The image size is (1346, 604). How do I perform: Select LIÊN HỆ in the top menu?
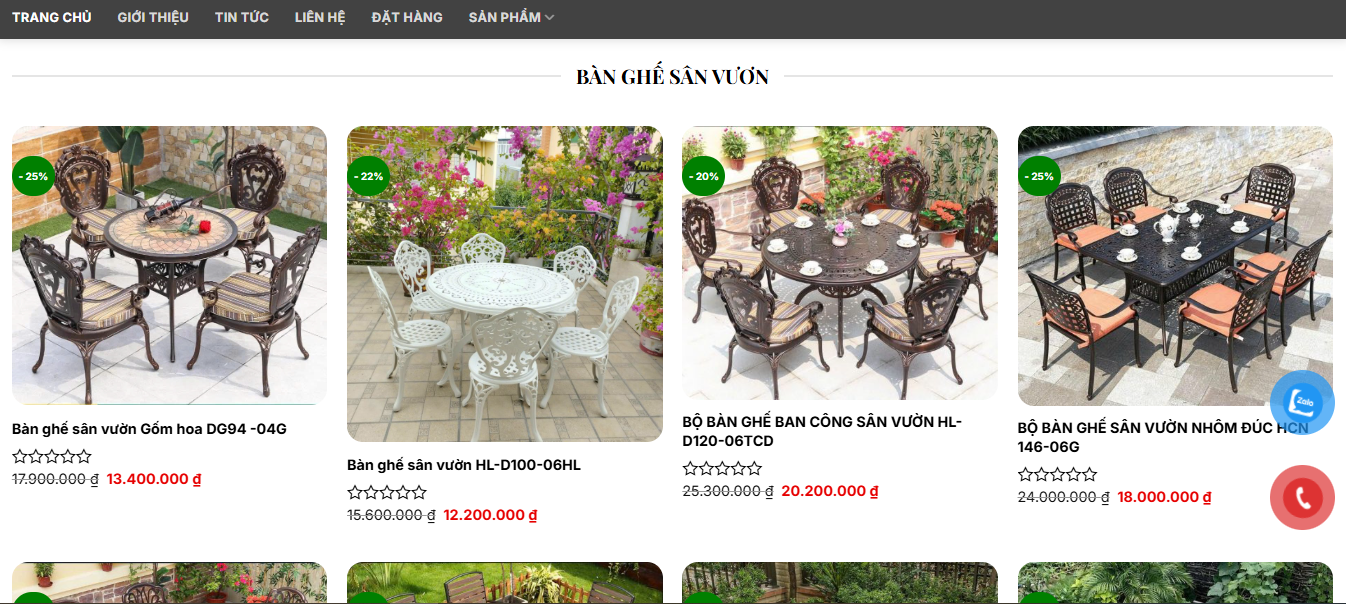click(x=320, y=17)
